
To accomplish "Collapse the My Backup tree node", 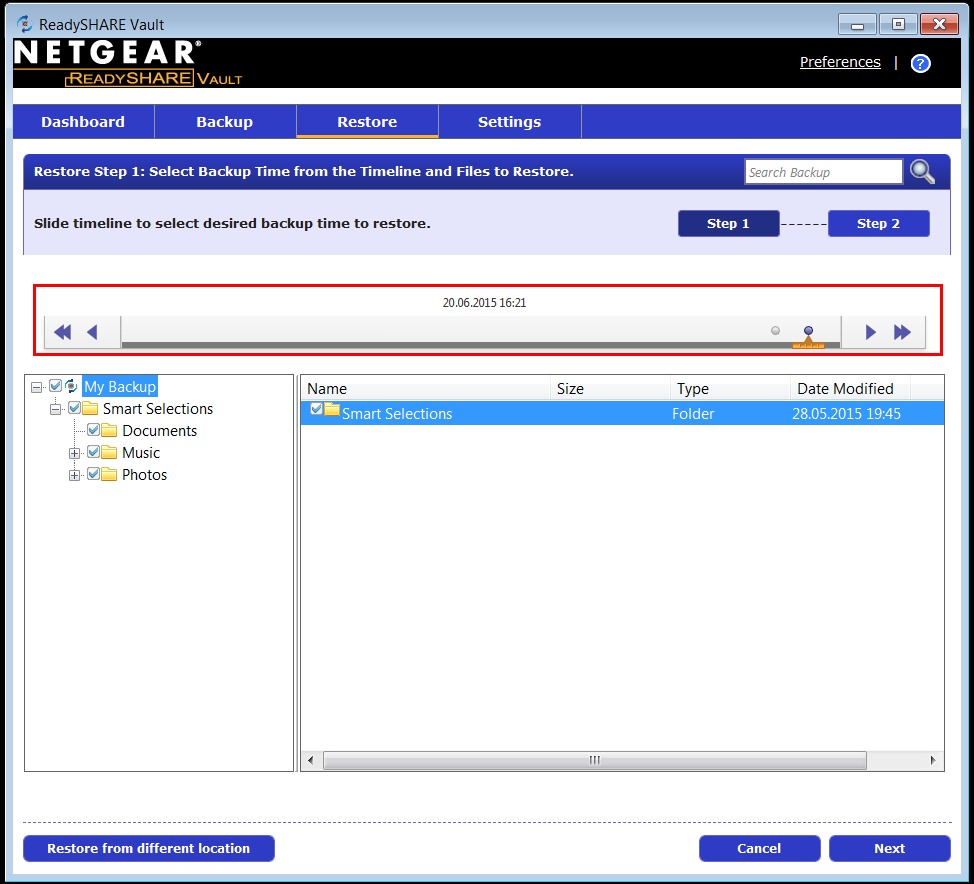I will click(x=37, y=387).
